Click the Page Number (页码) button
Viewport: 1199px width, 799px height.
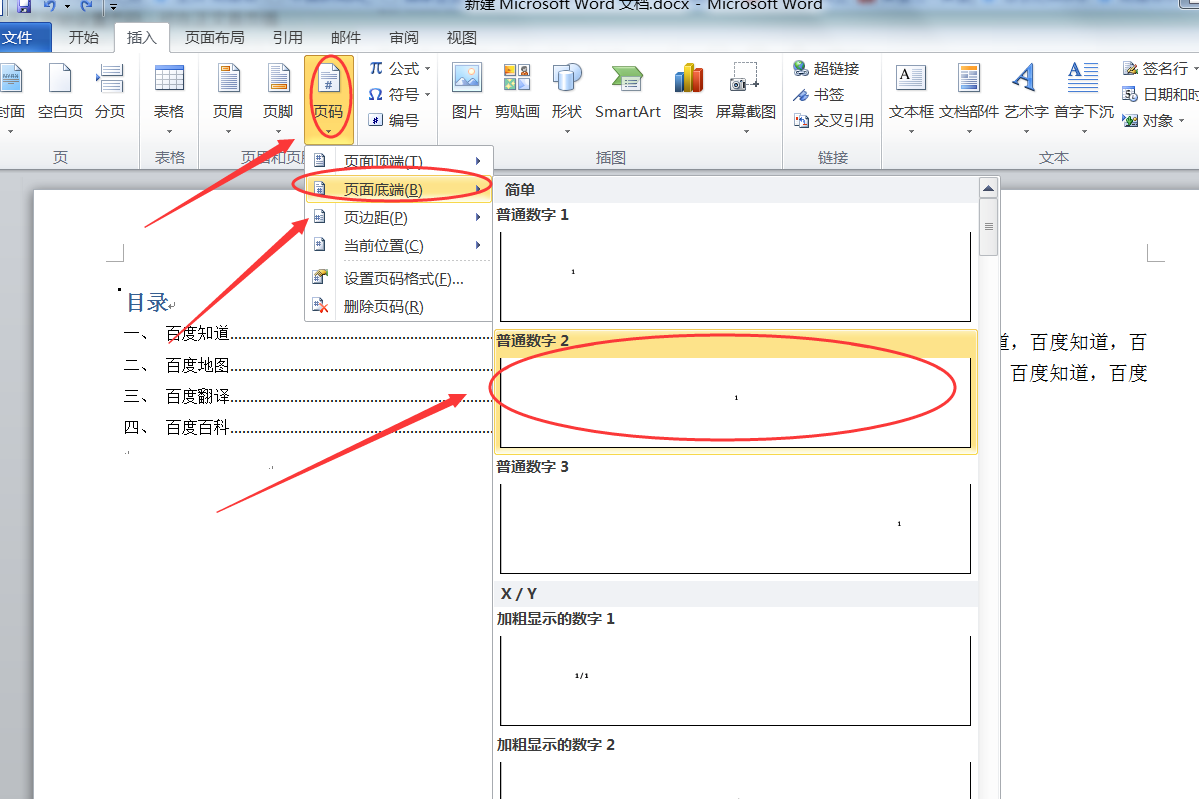[329, 98]
